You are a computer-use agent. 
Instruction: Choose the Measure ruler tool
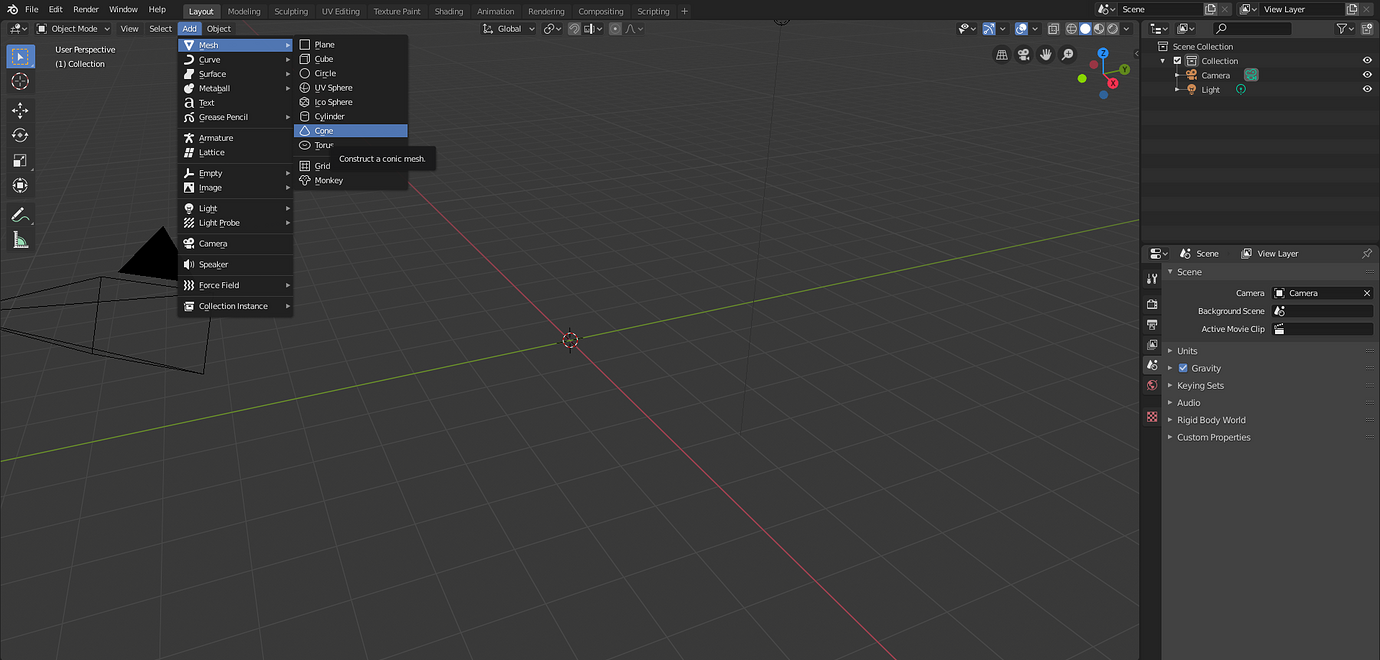click(x=20, y=239)
